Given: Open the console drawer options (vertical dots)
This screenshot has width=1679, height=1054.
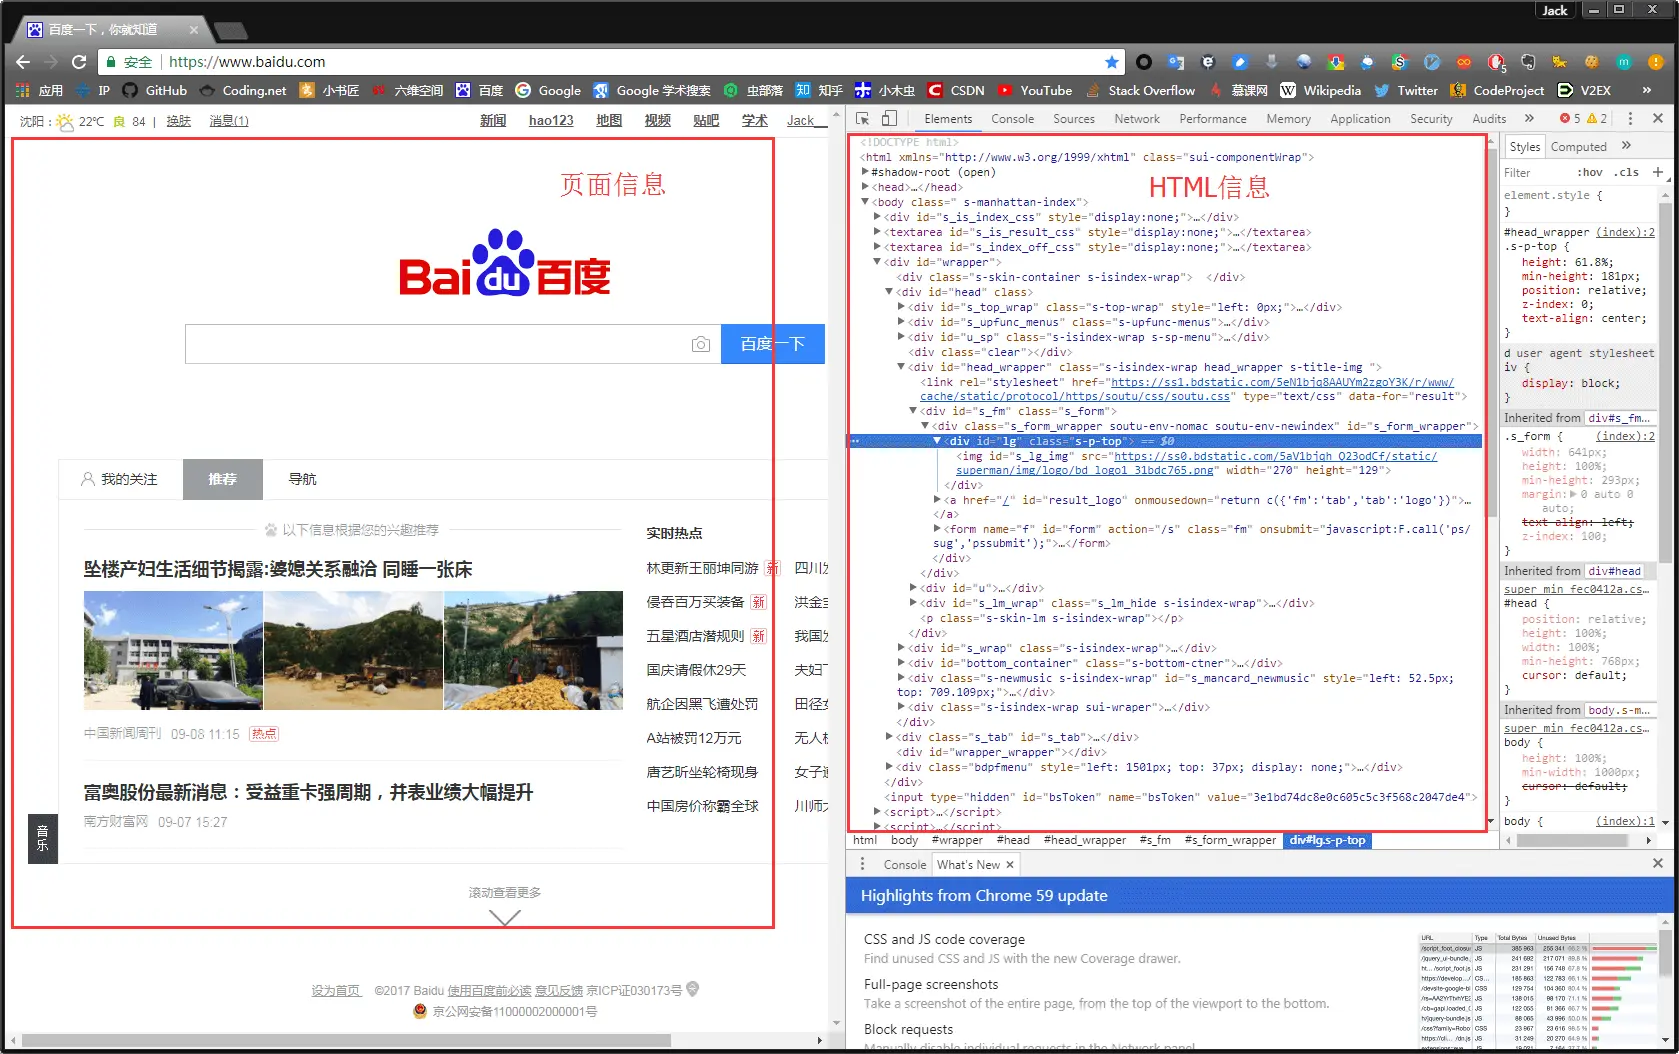Looking at the screenshot, I should 862,863.
